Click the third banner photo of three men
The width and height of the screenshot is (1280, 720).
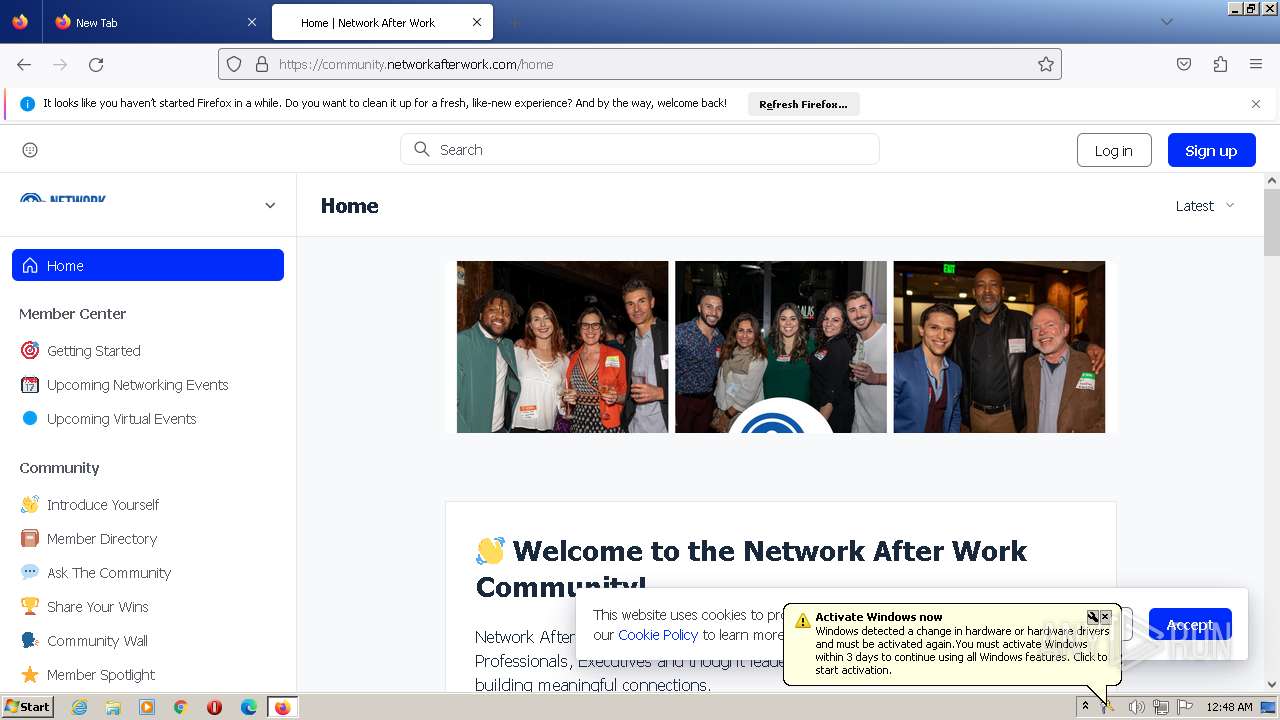point(999,347)
